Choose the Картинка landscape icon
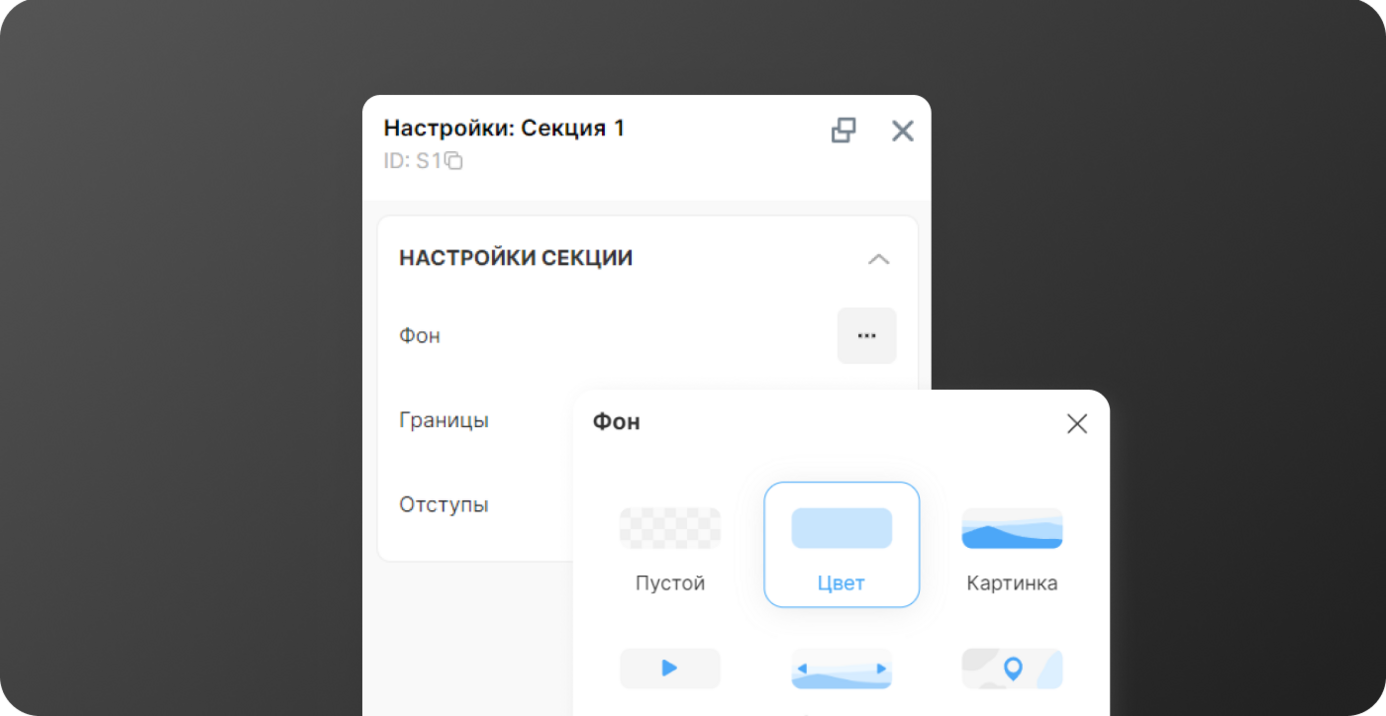 pos(1012,528)
